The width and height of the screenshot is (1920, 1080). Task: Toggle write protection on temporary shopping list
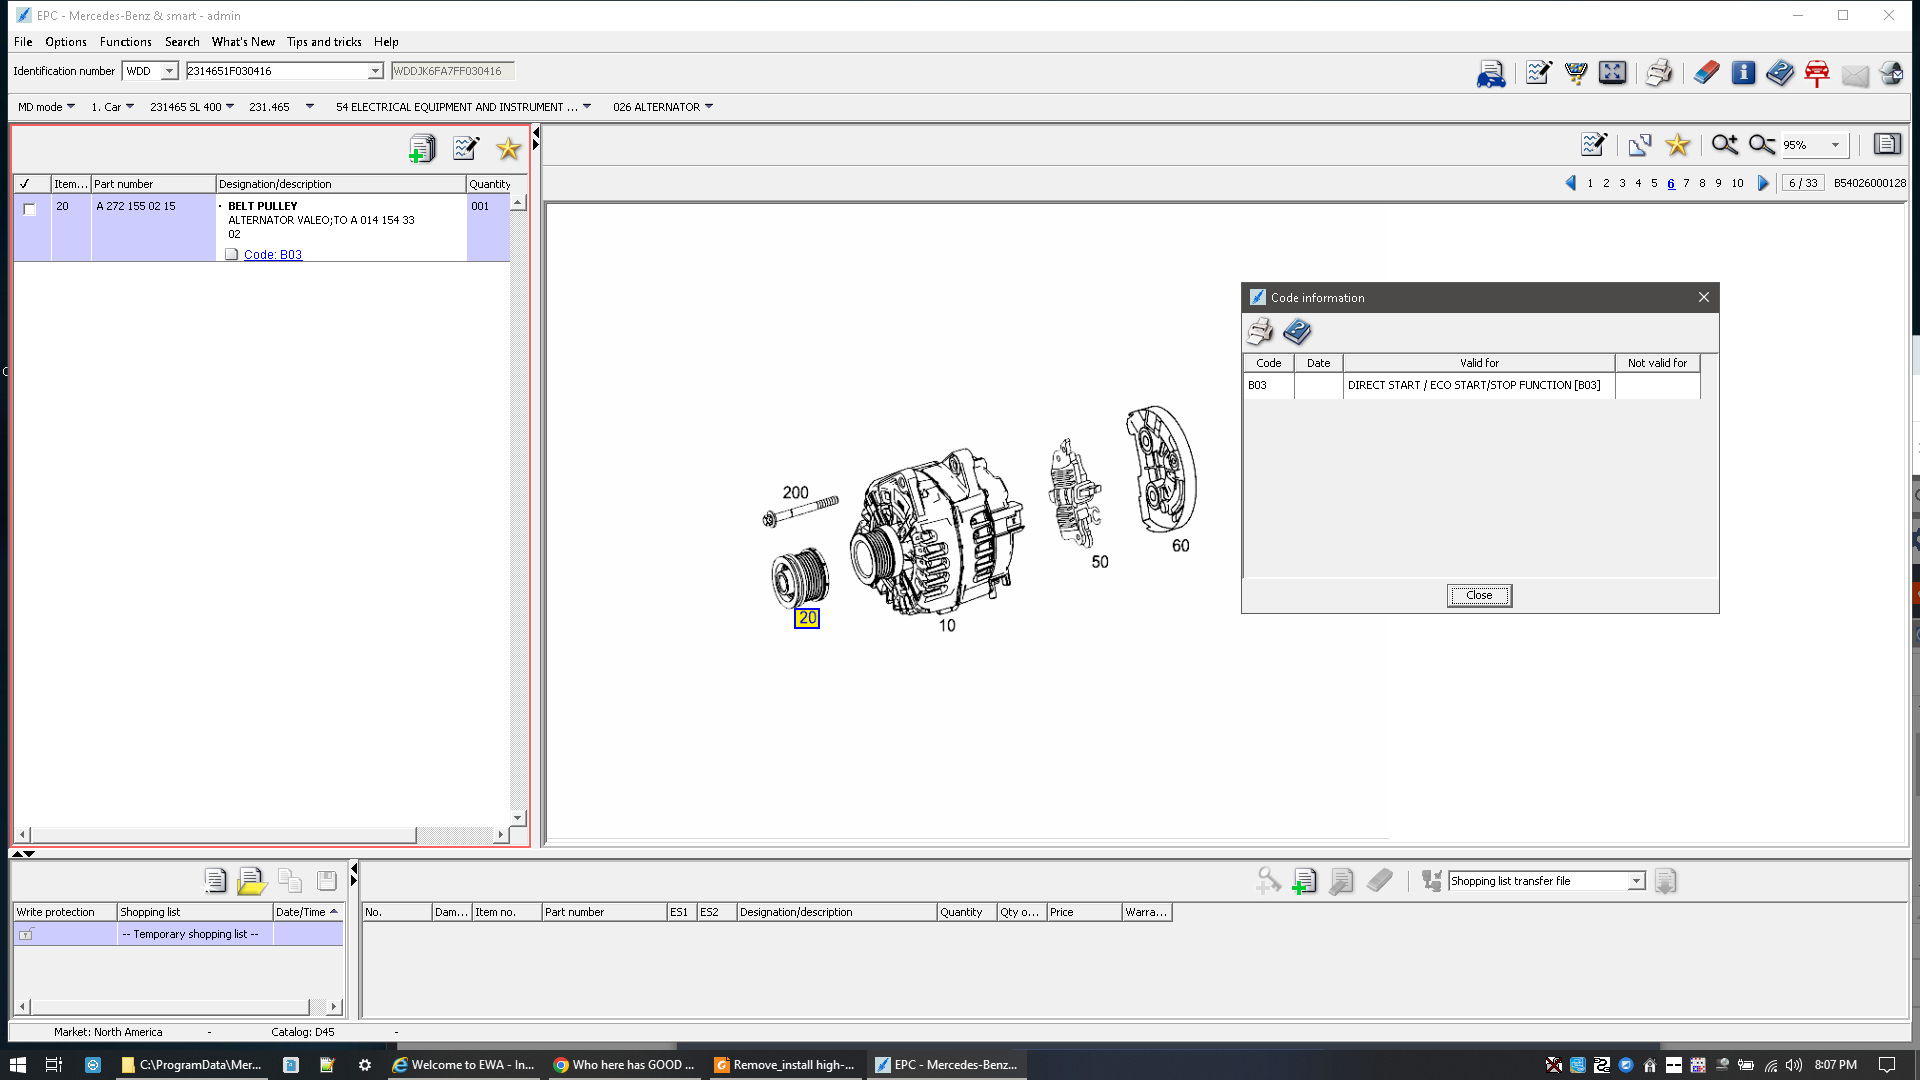(26, 934)
